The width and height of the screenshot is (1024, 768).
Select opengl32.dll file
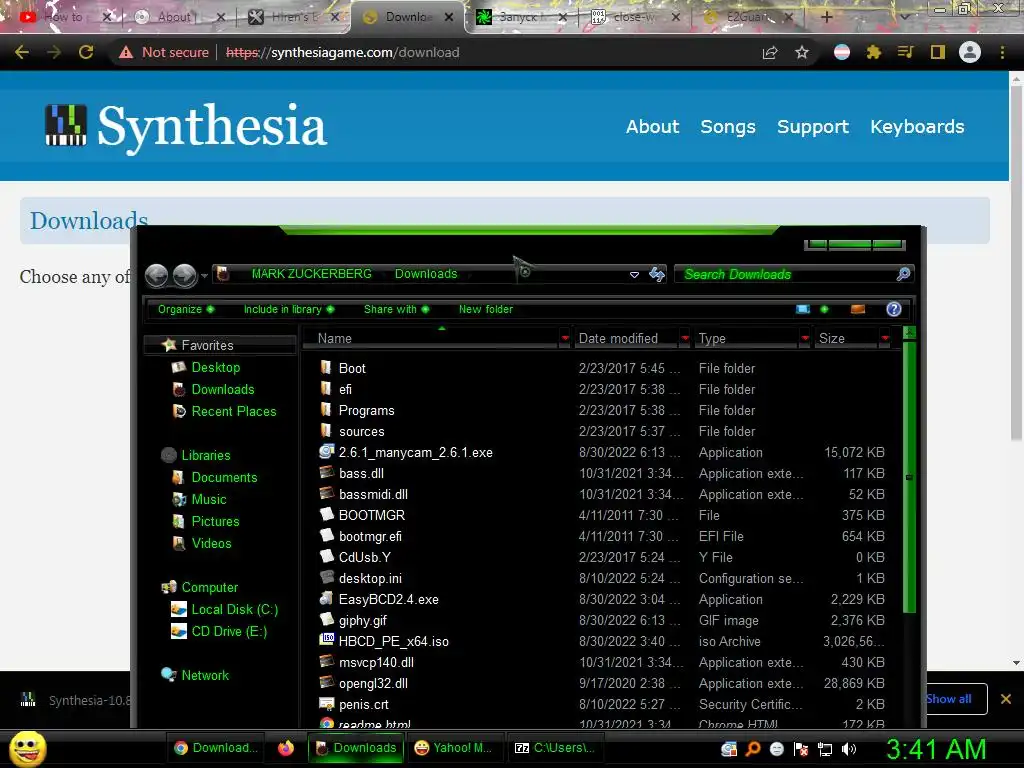(373, 683)
